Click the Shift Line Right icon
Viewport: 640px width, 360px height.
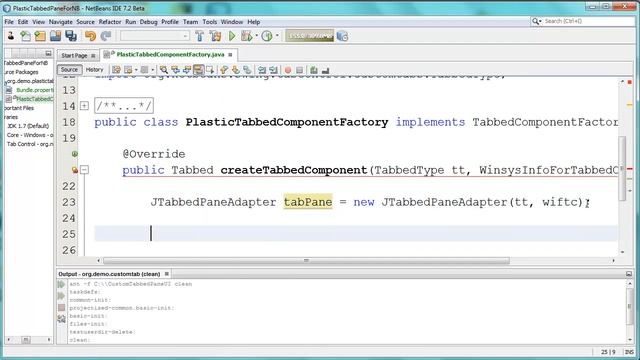273,70
